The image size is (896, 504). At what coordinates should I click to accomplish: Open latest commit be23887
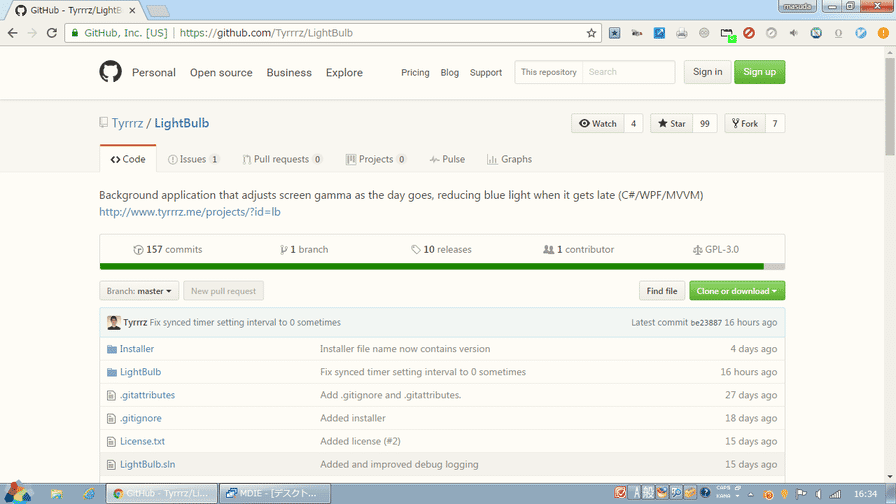tap(706, 323)
